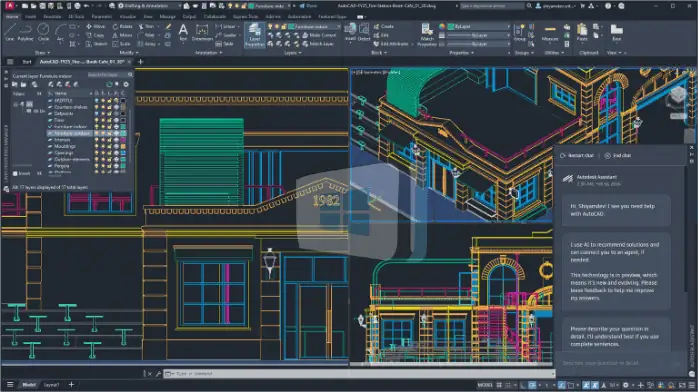Toggle lock for Floor layer
Screen dimensions: 698x392
click(x=110, y=120)
